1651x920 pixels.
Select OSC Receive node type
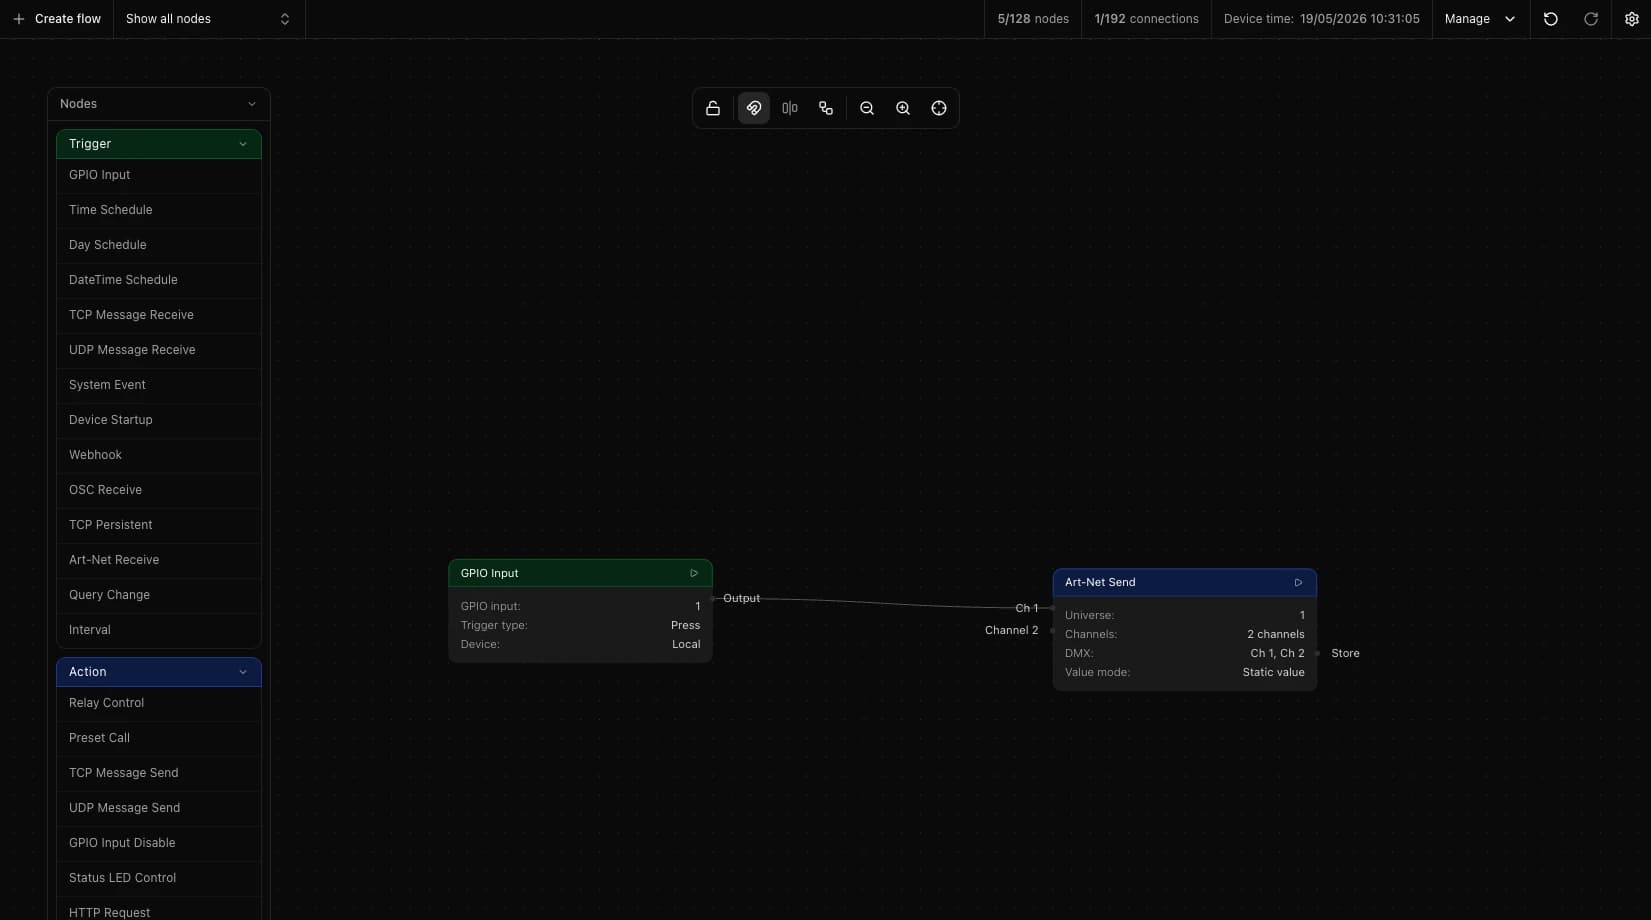[159, 490]
